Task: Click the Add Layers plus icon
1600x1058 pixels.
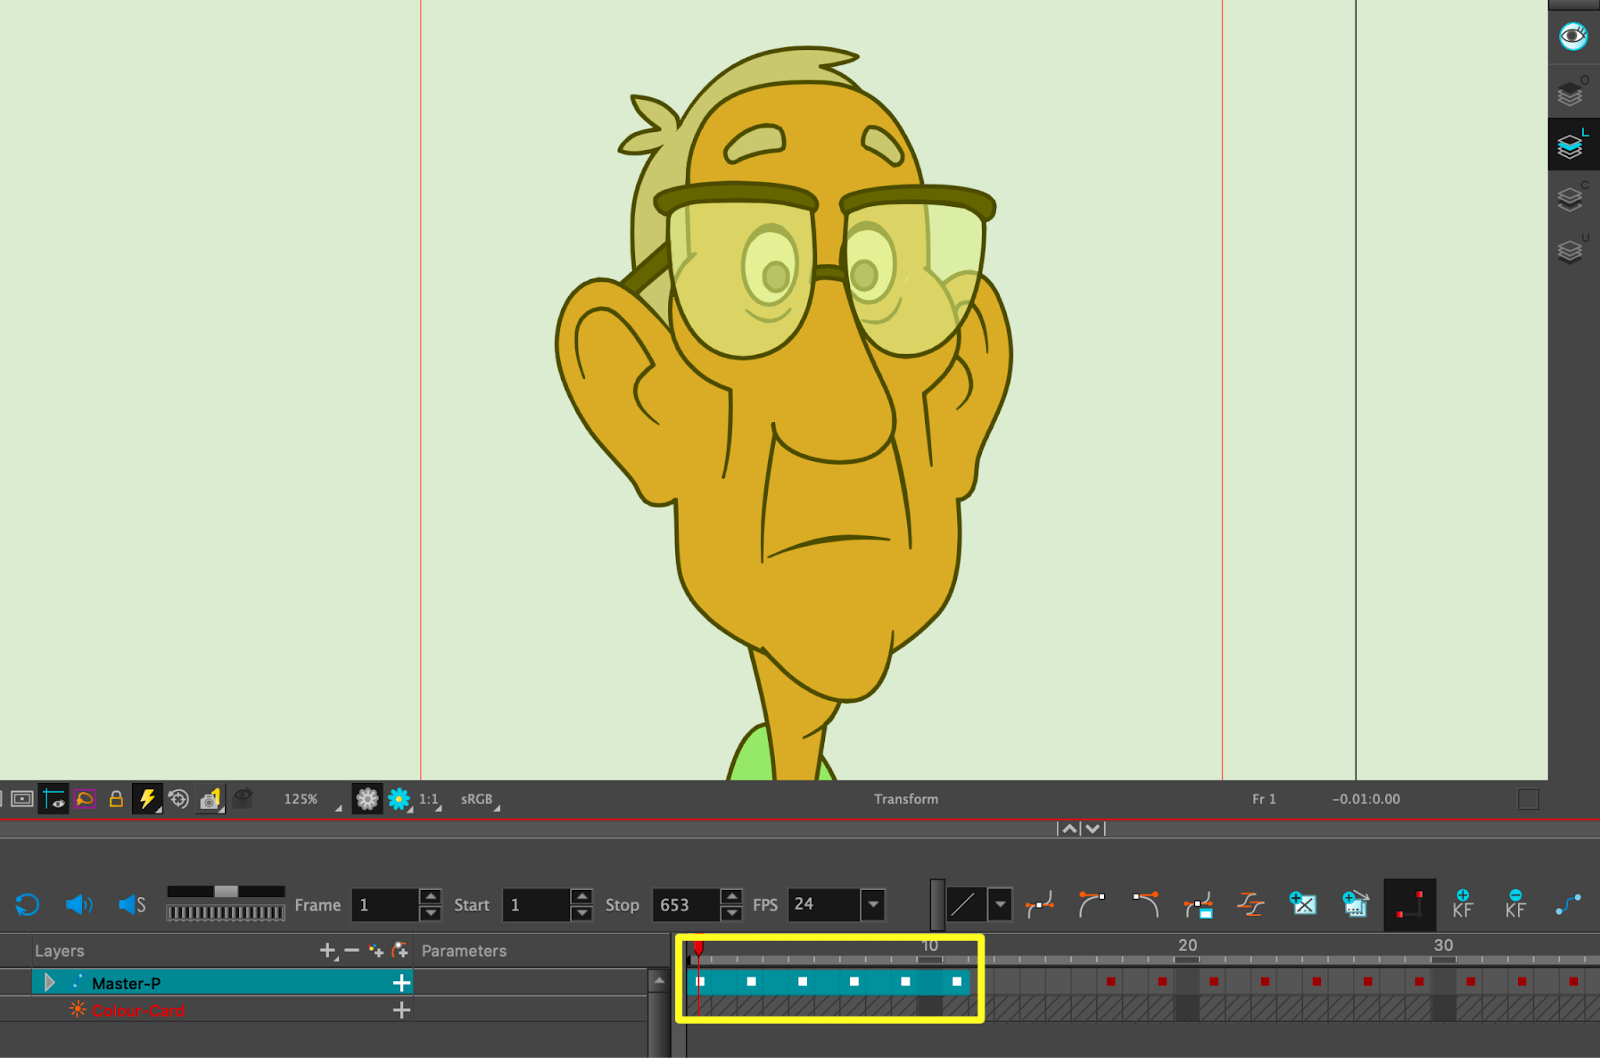Action: 327,950
